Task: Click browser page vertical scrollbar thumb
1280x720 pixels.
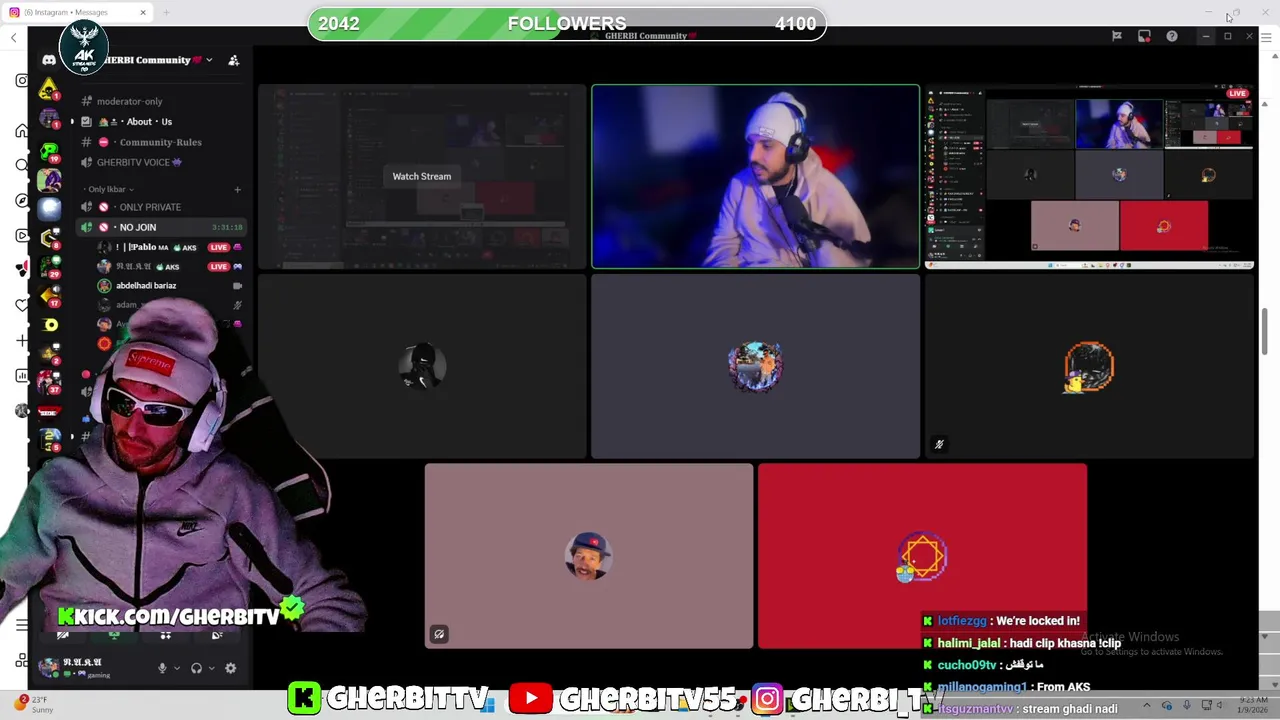Action: click(1265, 331)
